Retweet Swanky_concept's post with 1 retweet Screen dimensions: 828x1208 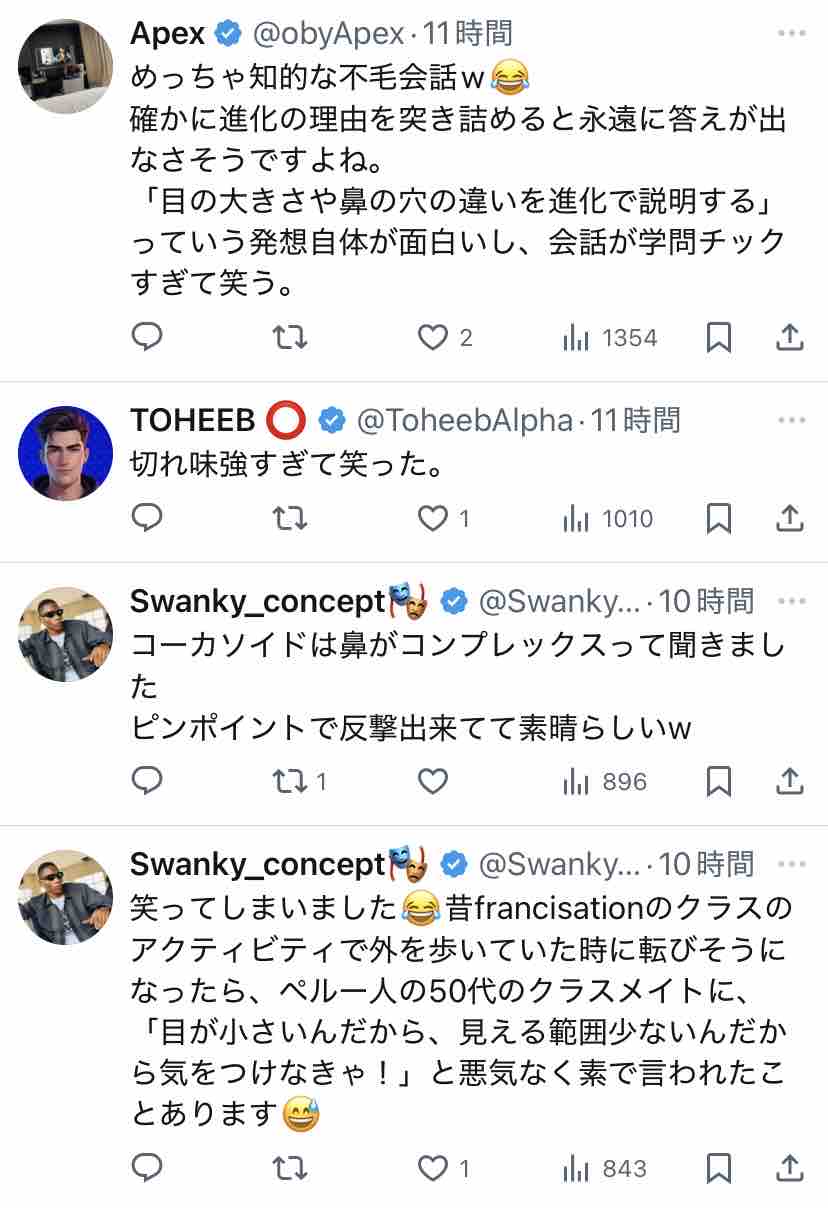[x=290, y=781]
